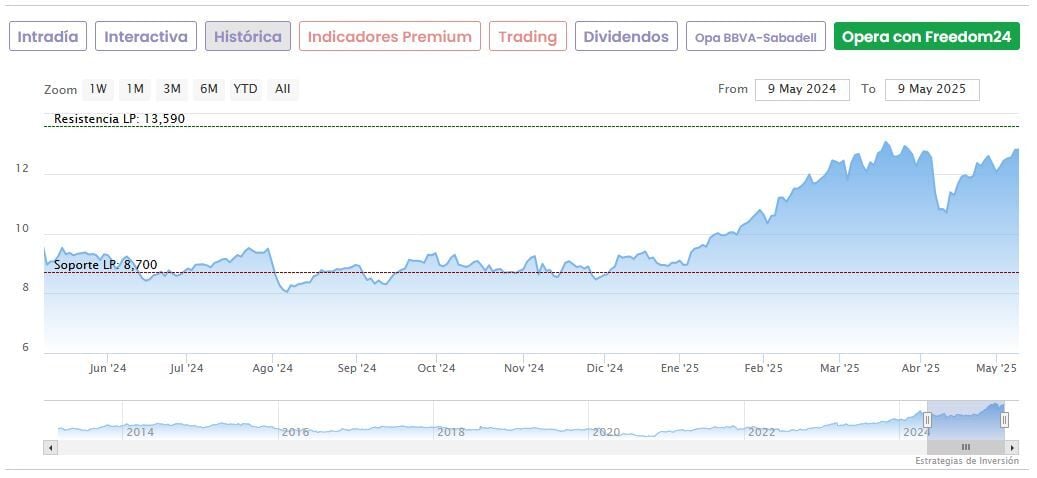Set zoom range to 1M
Viewport: 1037px width, 478px height.
(x=135, y=89)
